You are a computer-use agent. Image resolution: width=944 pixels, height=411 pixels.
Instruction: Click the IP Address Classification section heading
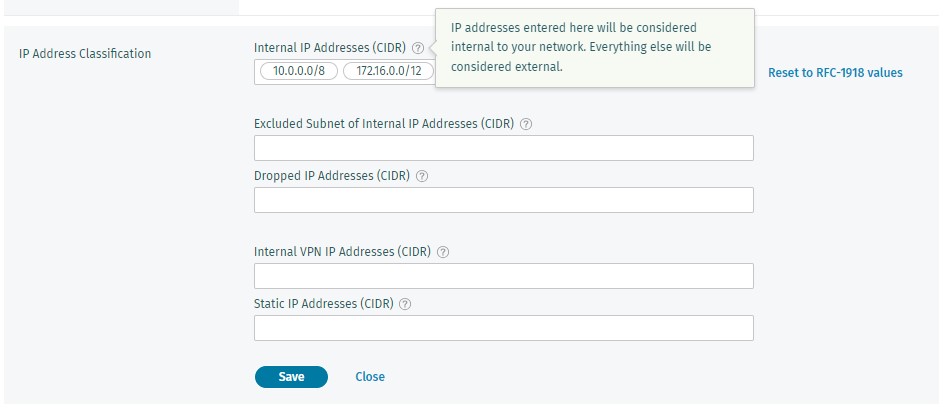[85, 54]
